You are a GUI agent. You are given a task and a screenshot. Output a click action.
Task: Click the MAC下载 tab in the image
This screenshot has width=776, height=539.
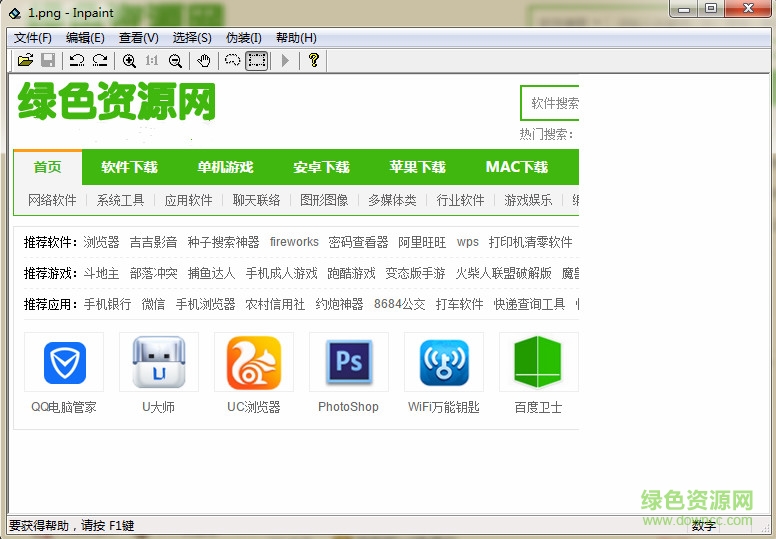pyautogui.click(x=517, y=167)
